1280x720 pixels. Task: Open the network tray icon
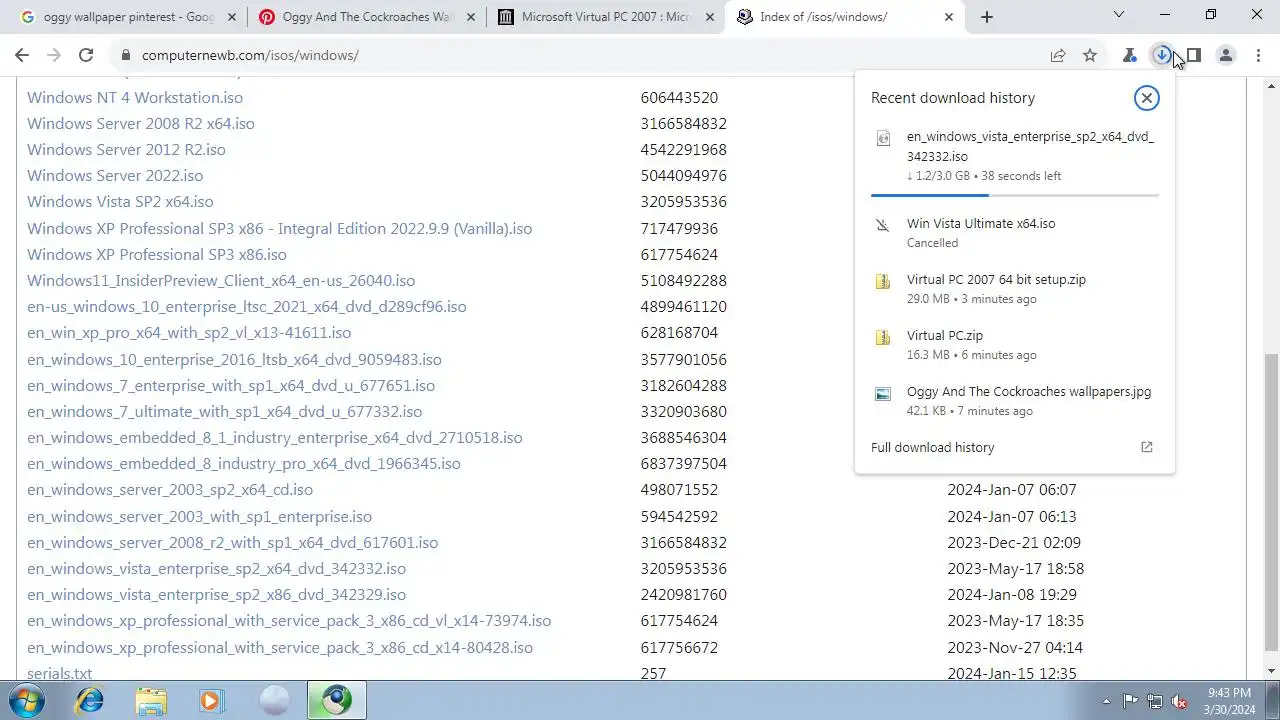(1155, 701)
